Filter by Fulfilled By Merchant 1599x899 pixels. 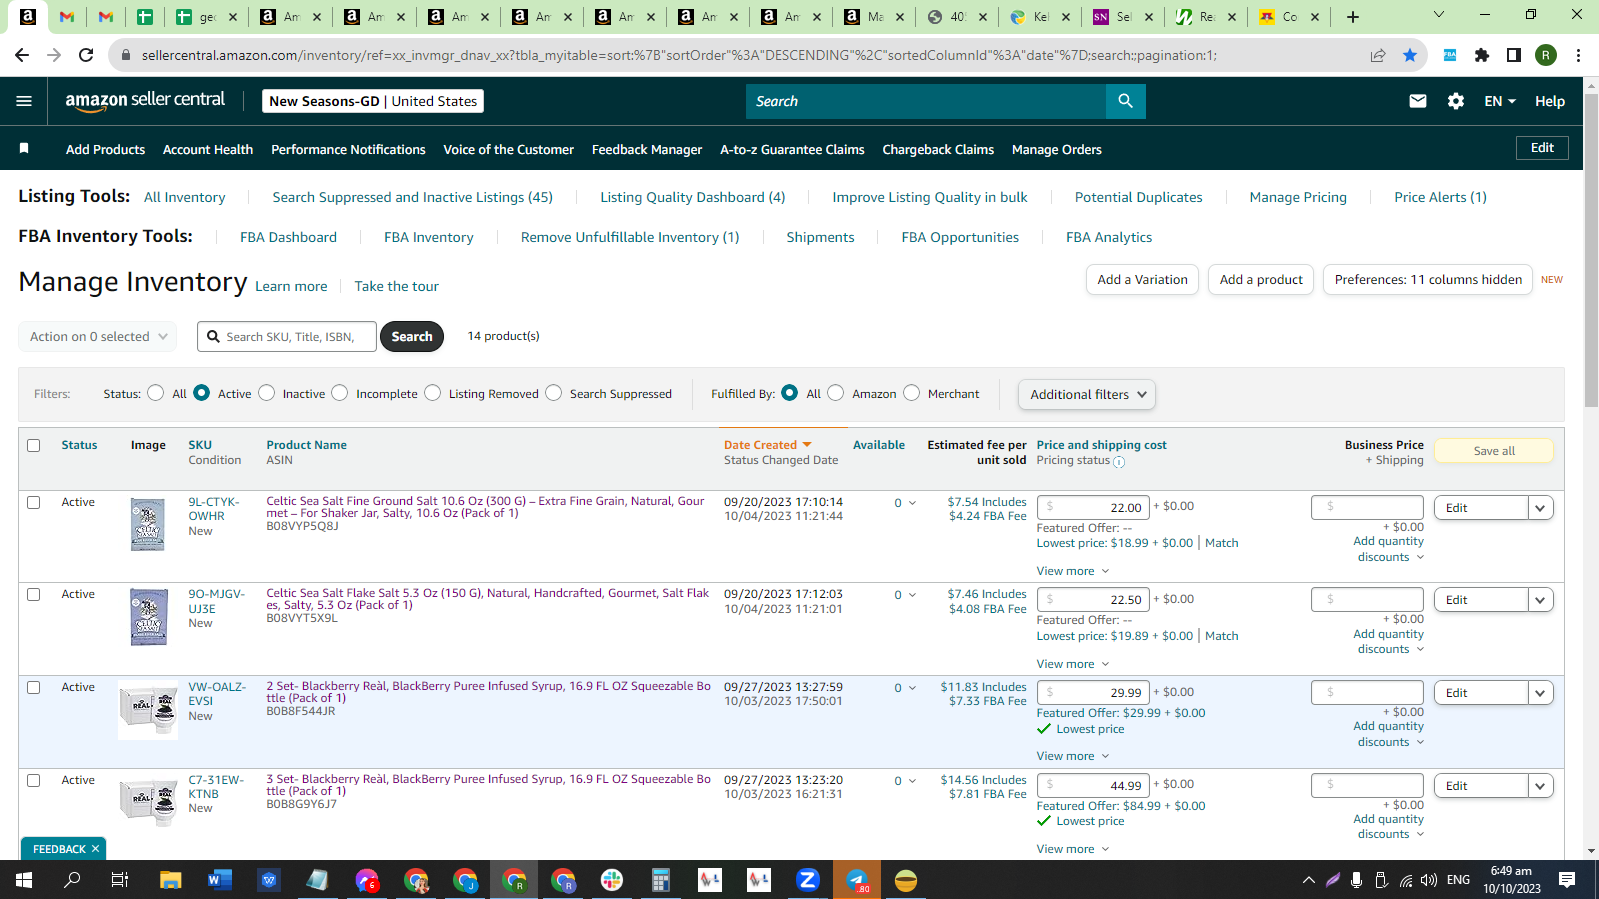(912, 393)
